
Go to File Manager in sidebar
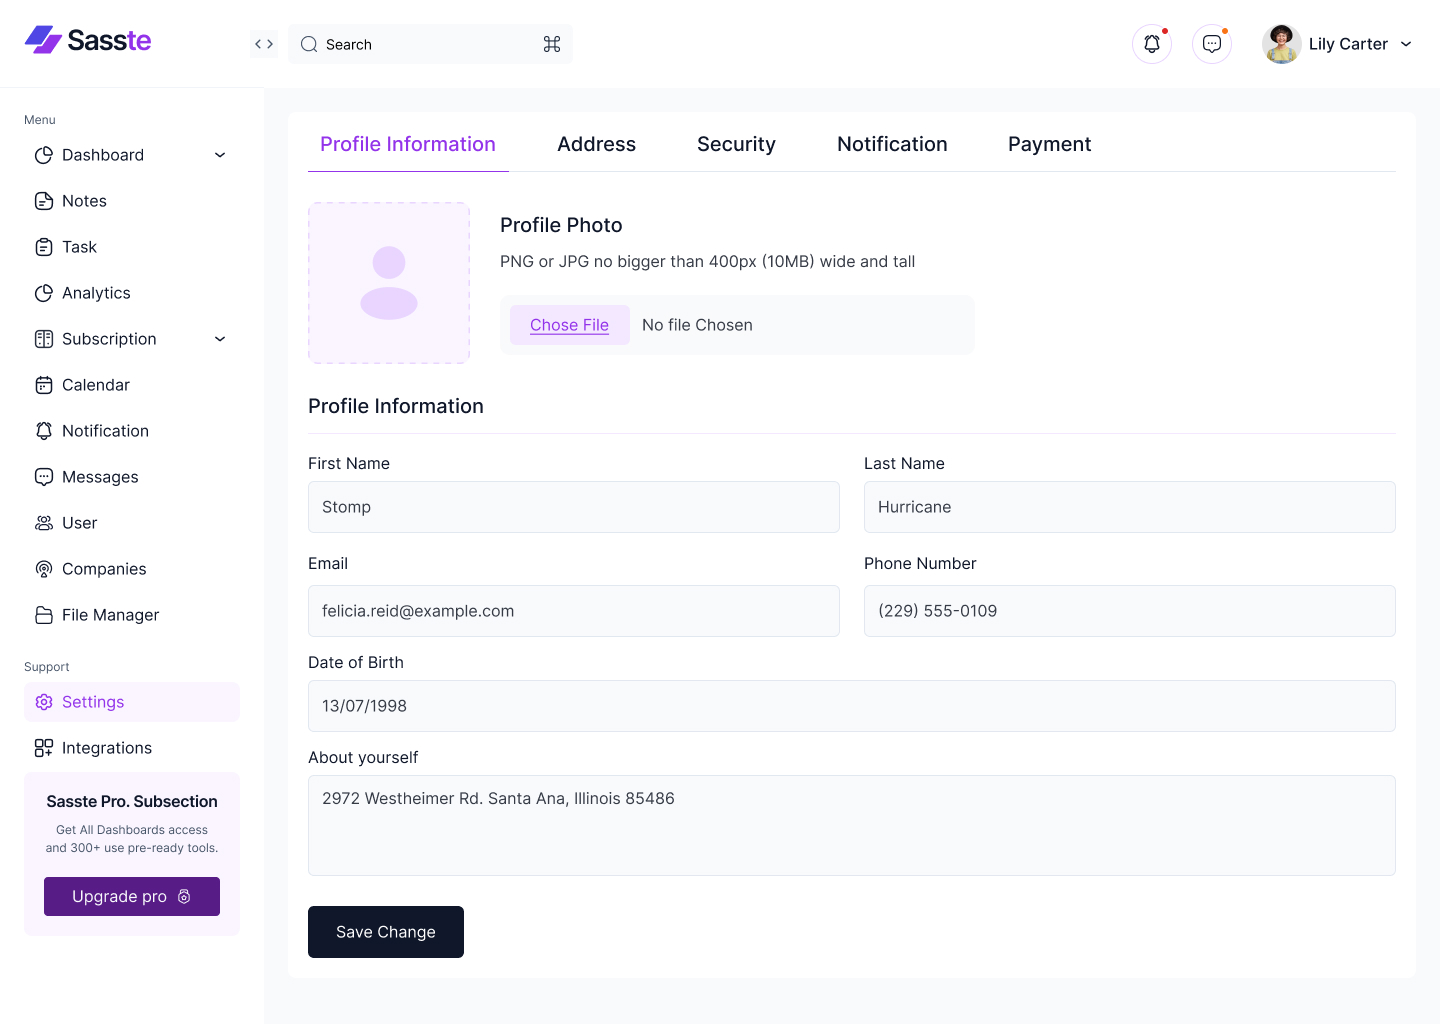point(110,615)
